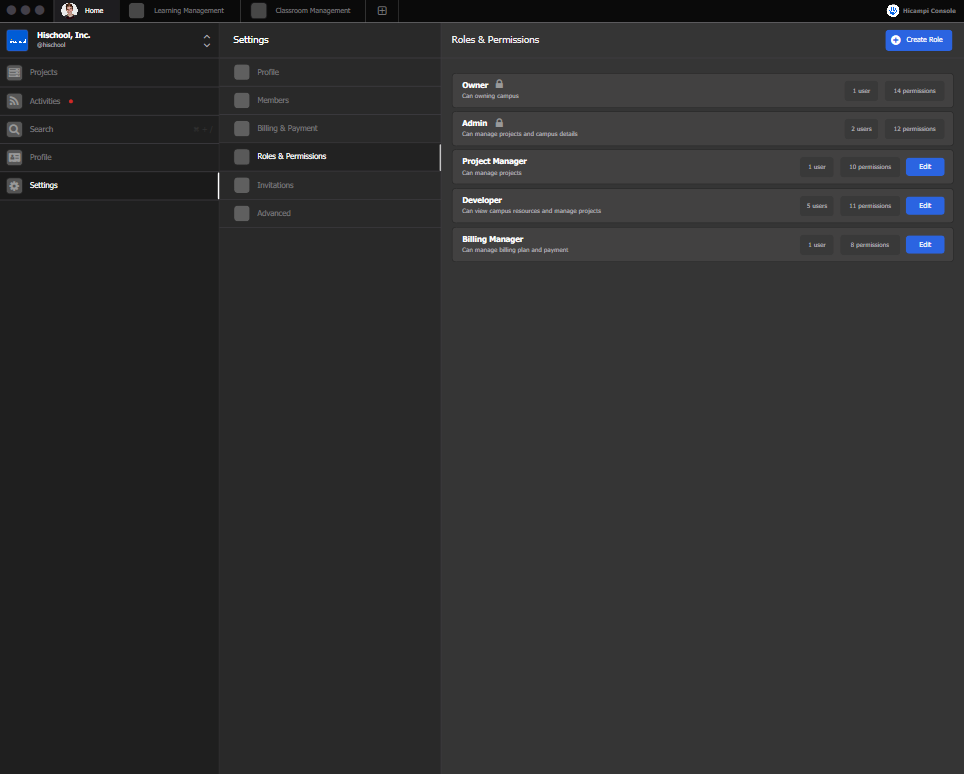Open Projects via its sidebar icon
The image size is (964, 774).
pos(14,73)
